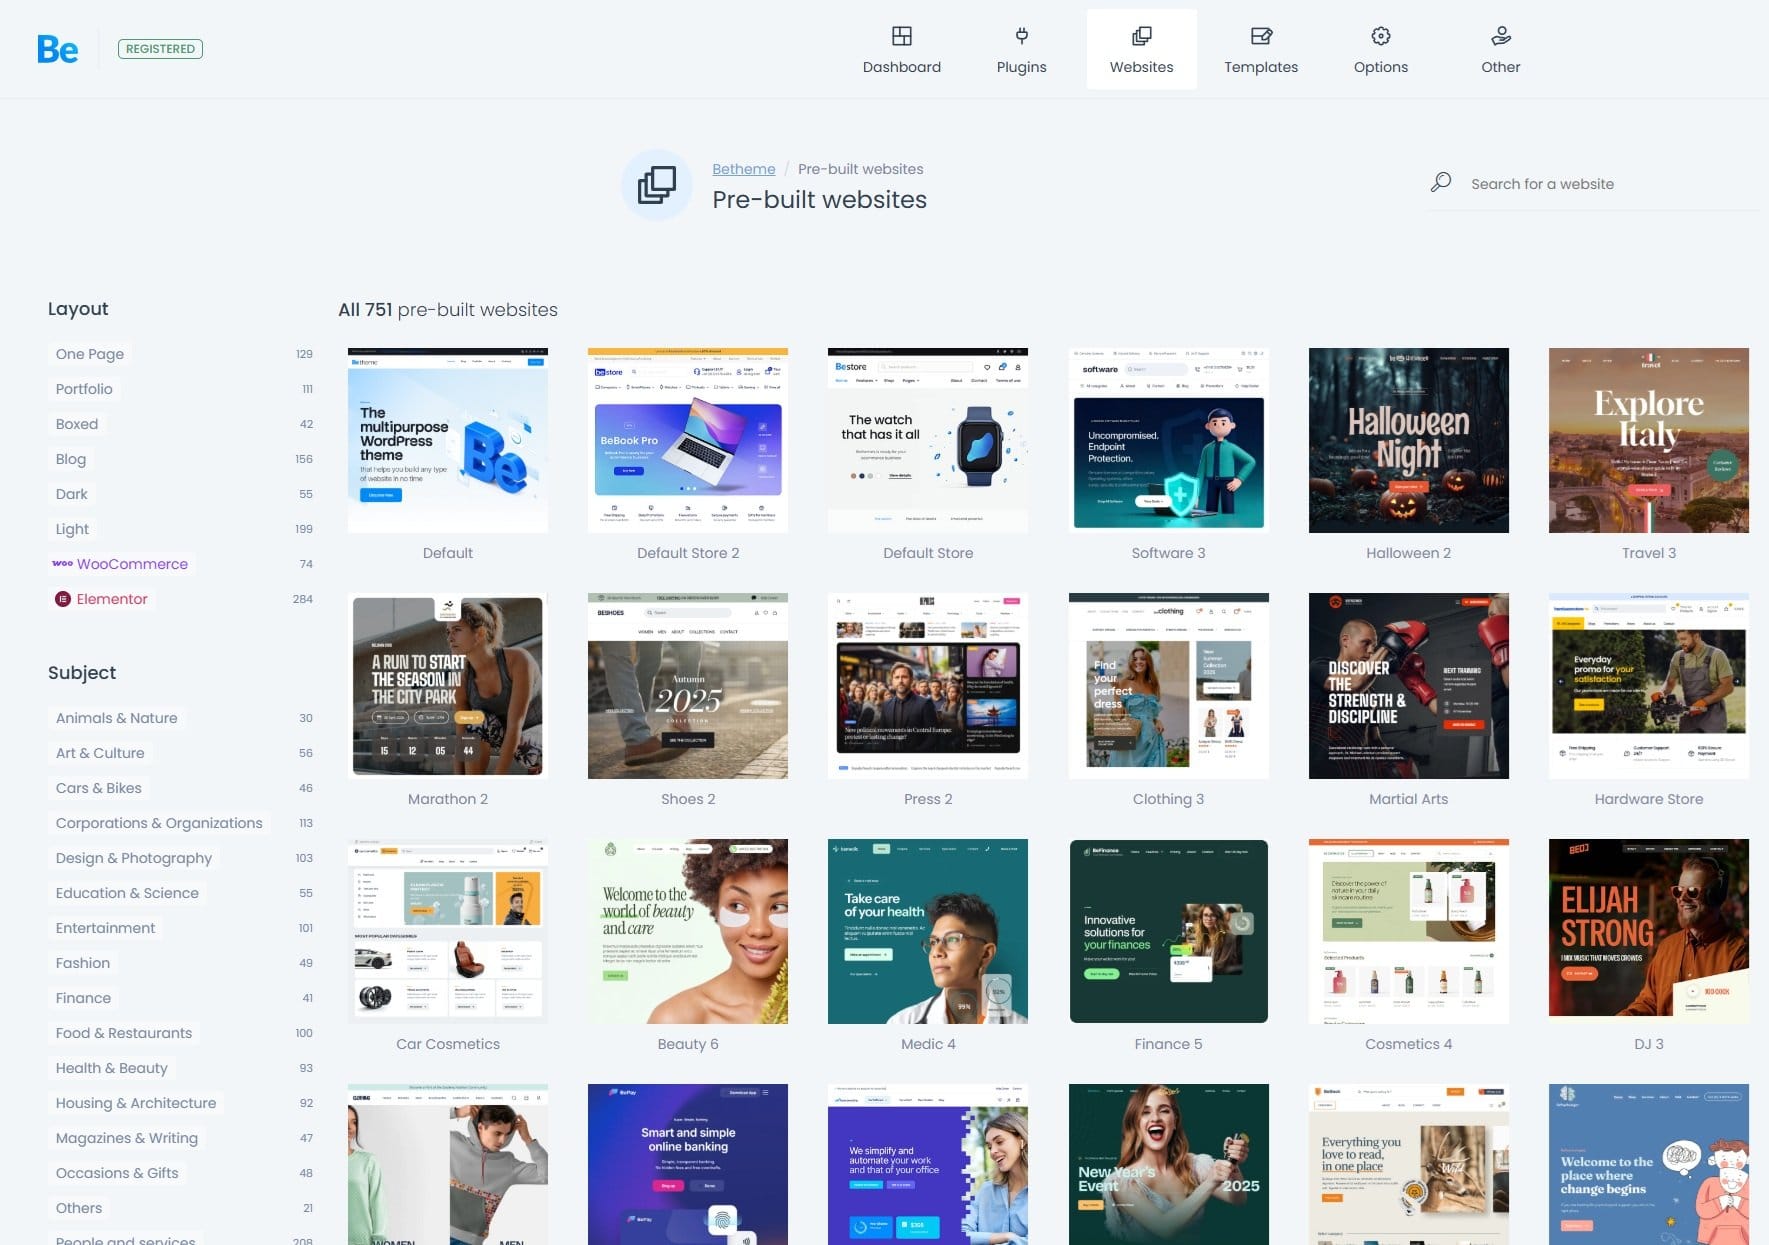Select Health & Beauty subject
The width and height of the screenshot is (1769, 1245).
coord(111,1068)
